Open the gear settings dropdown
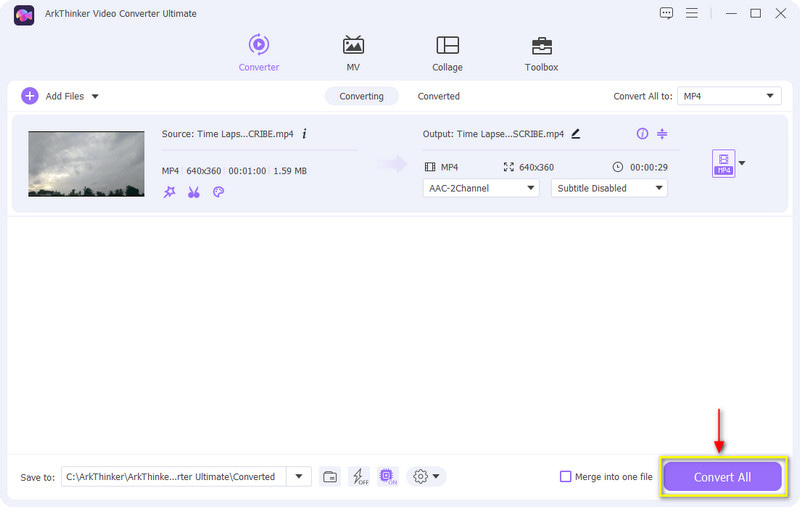This screenshot has width=800, height=507. click(x=426, y=476)
